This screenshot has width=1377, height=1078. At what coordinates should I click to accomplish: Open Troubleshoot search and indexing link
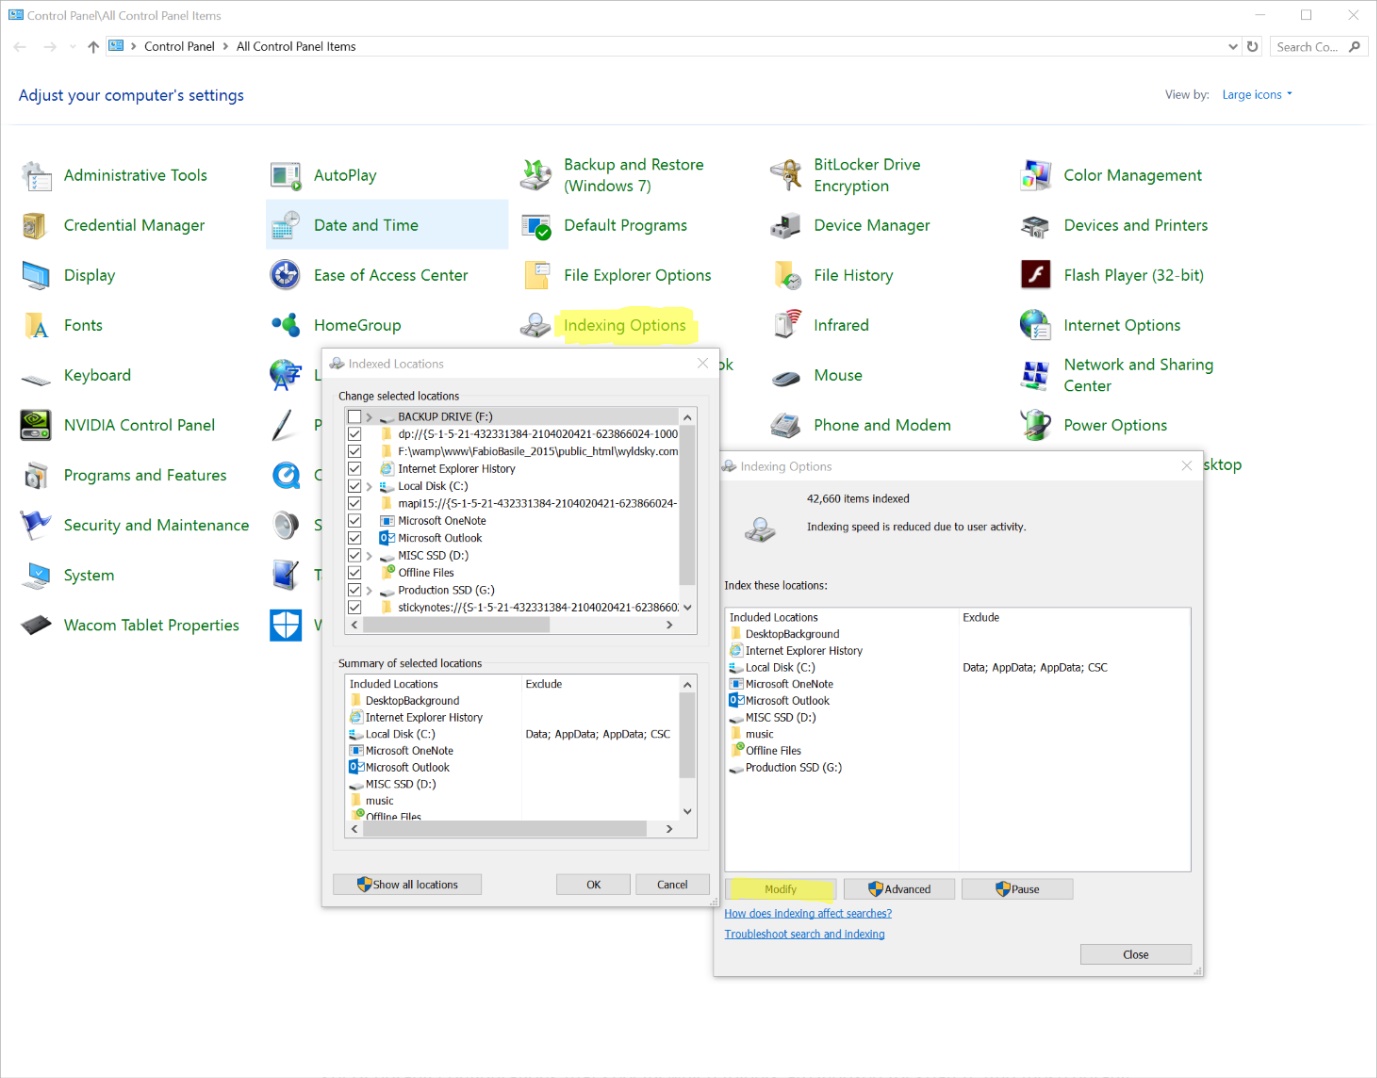click(x=804, y=934)
